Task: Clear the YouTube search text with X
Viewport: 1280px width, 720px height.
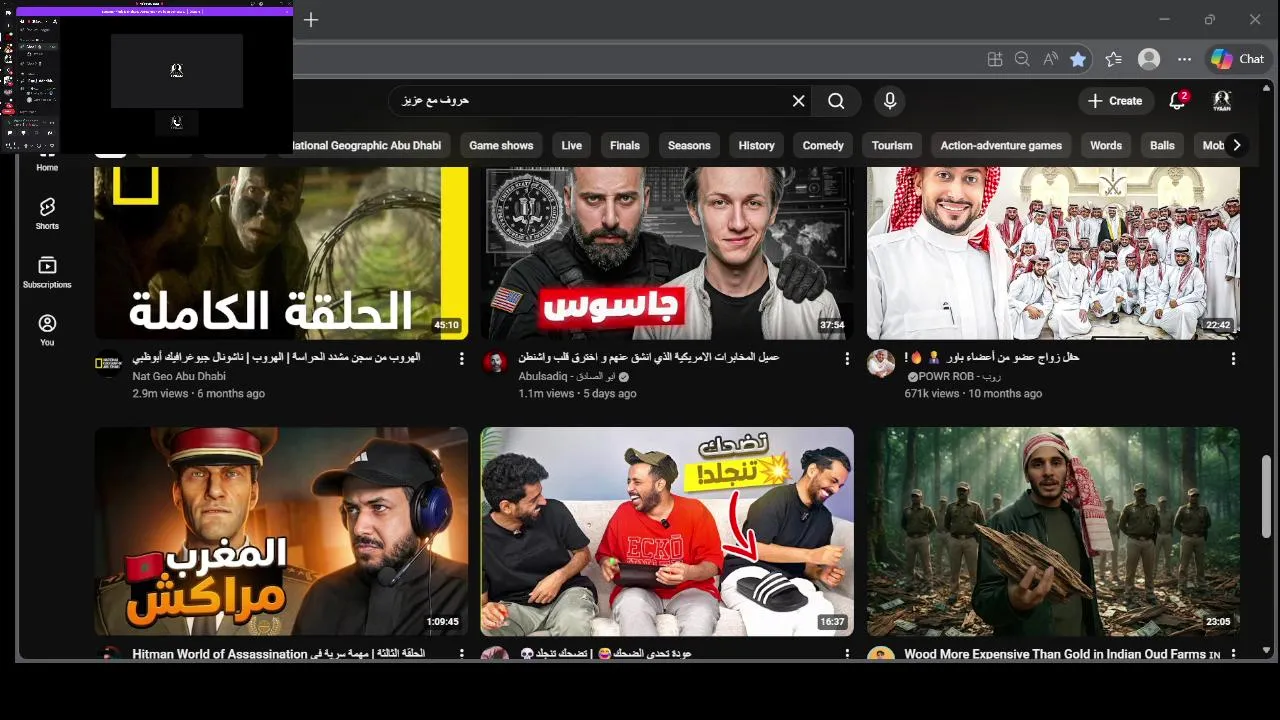Action: pyautogui.click(x=798, y=101)
